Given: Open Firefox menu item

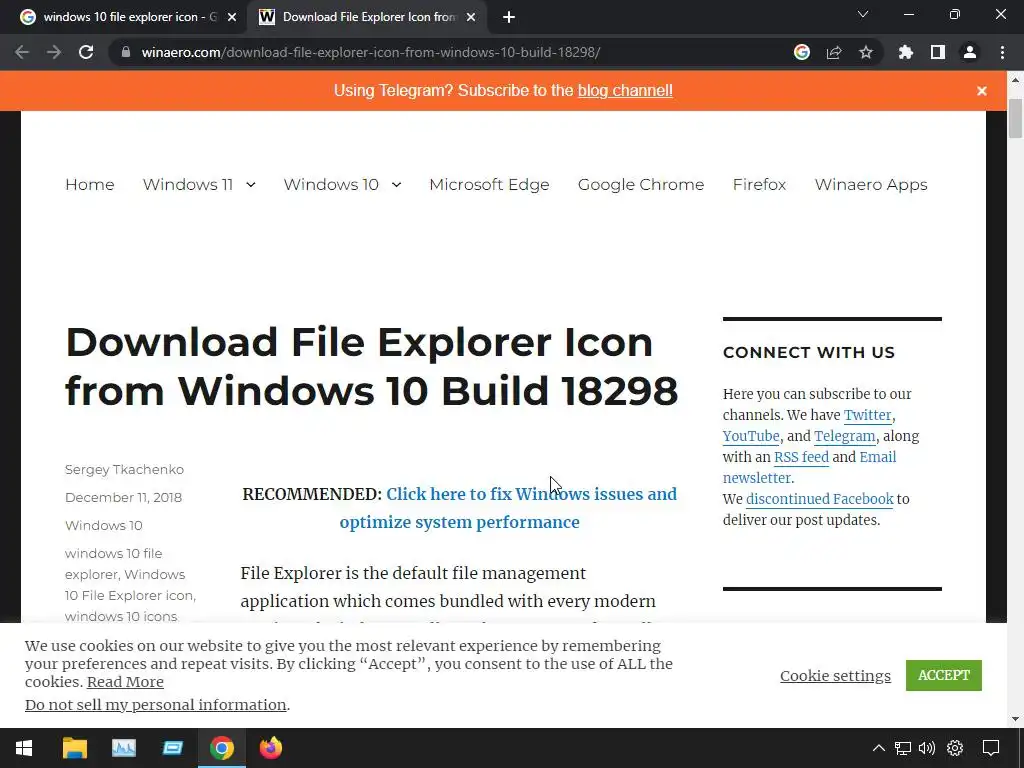Looking at the screenshot, I should tap(759, 185).
